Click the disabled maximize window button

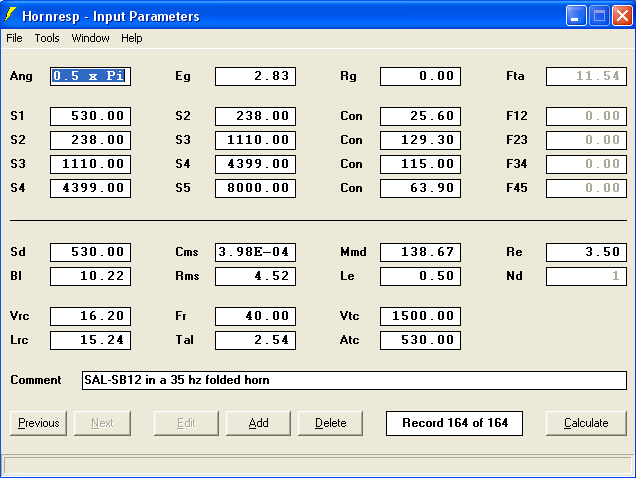click(x=599, y=16)
